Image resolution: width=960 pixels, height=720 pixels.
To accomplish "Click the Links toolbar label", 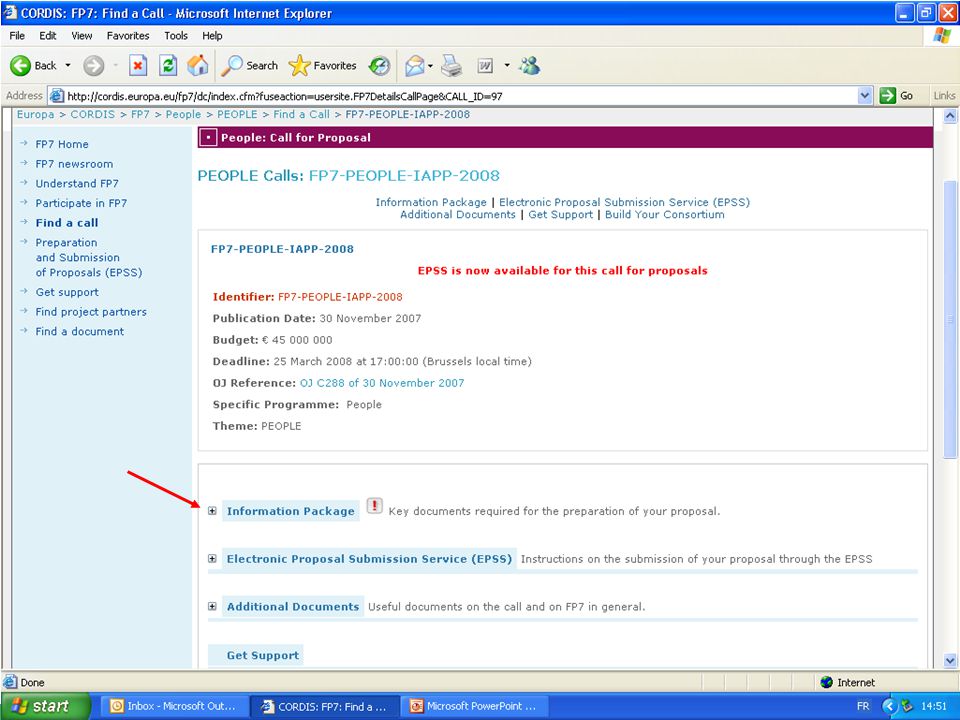I will click(x=943, y=96).
